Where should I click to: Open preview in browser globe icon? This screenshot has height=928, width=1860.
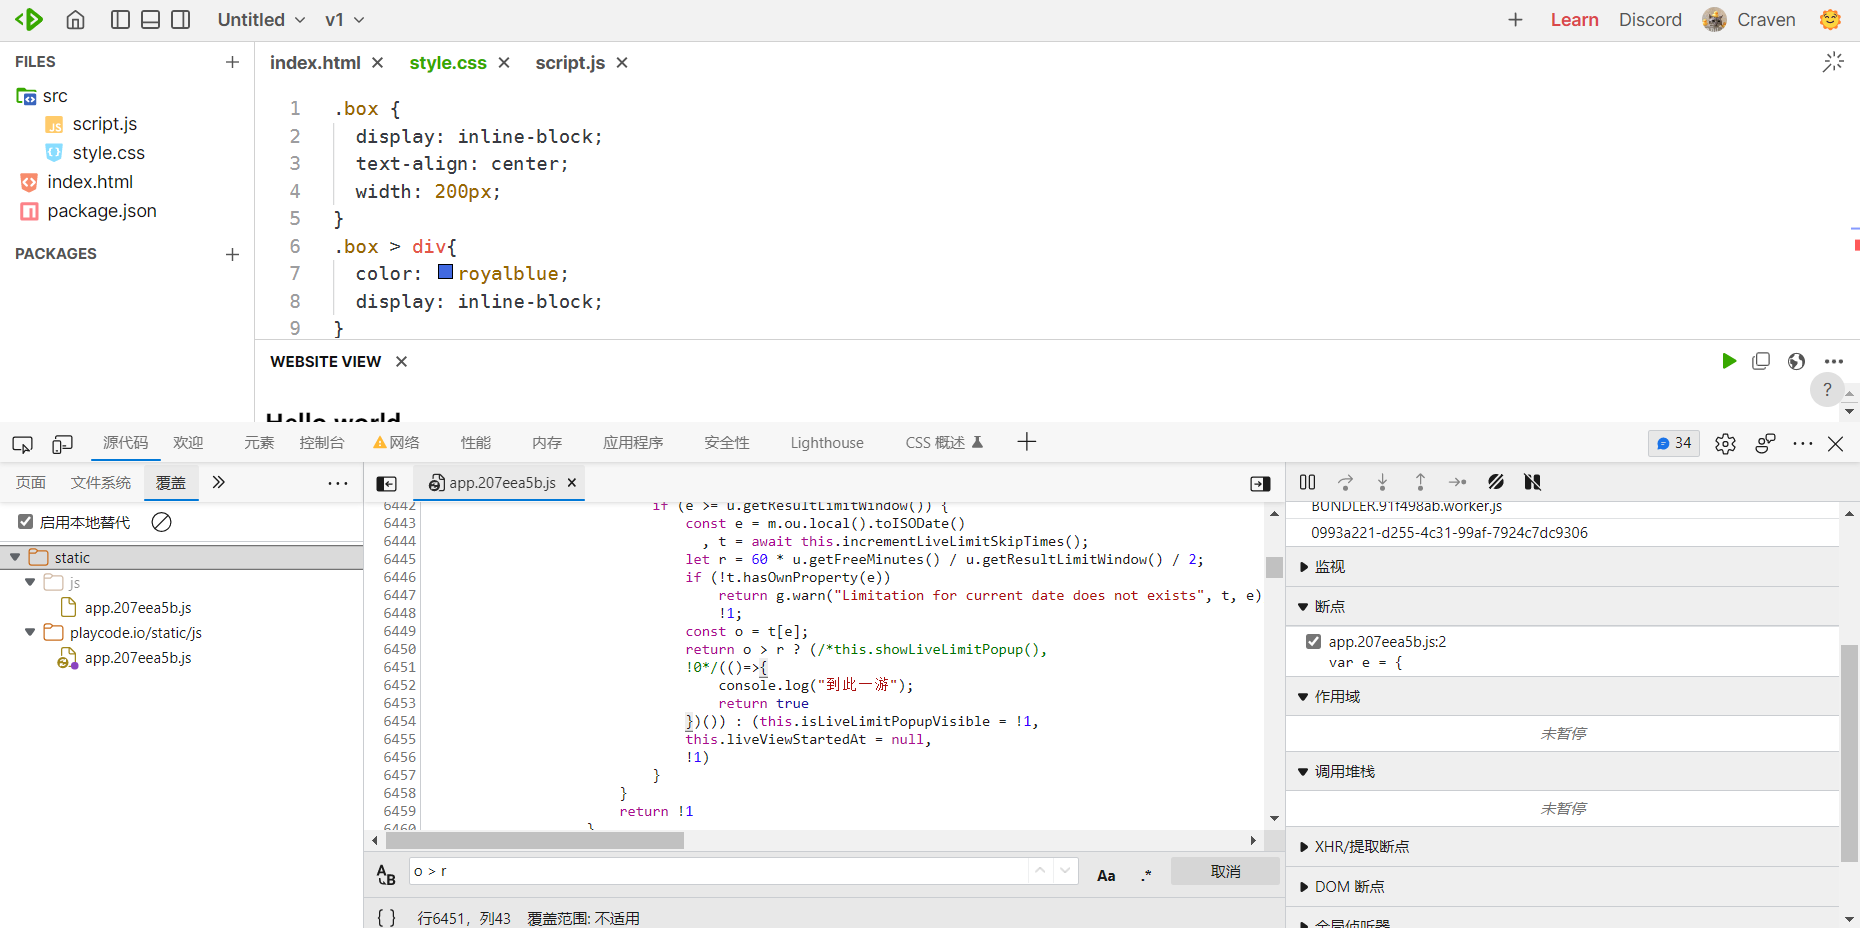(x=1797, y=361)
